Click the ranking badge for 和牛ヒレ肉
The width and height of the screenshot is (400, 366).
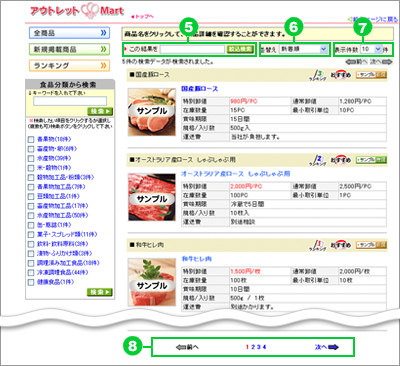click(317, 246)
